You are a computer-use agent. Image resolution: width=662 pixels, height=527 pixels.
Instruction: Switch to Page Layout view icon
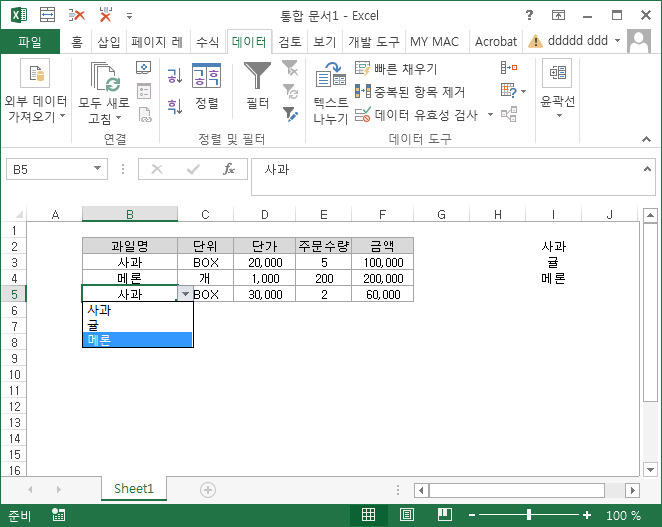pyautogui.click(x=407, y=514)
